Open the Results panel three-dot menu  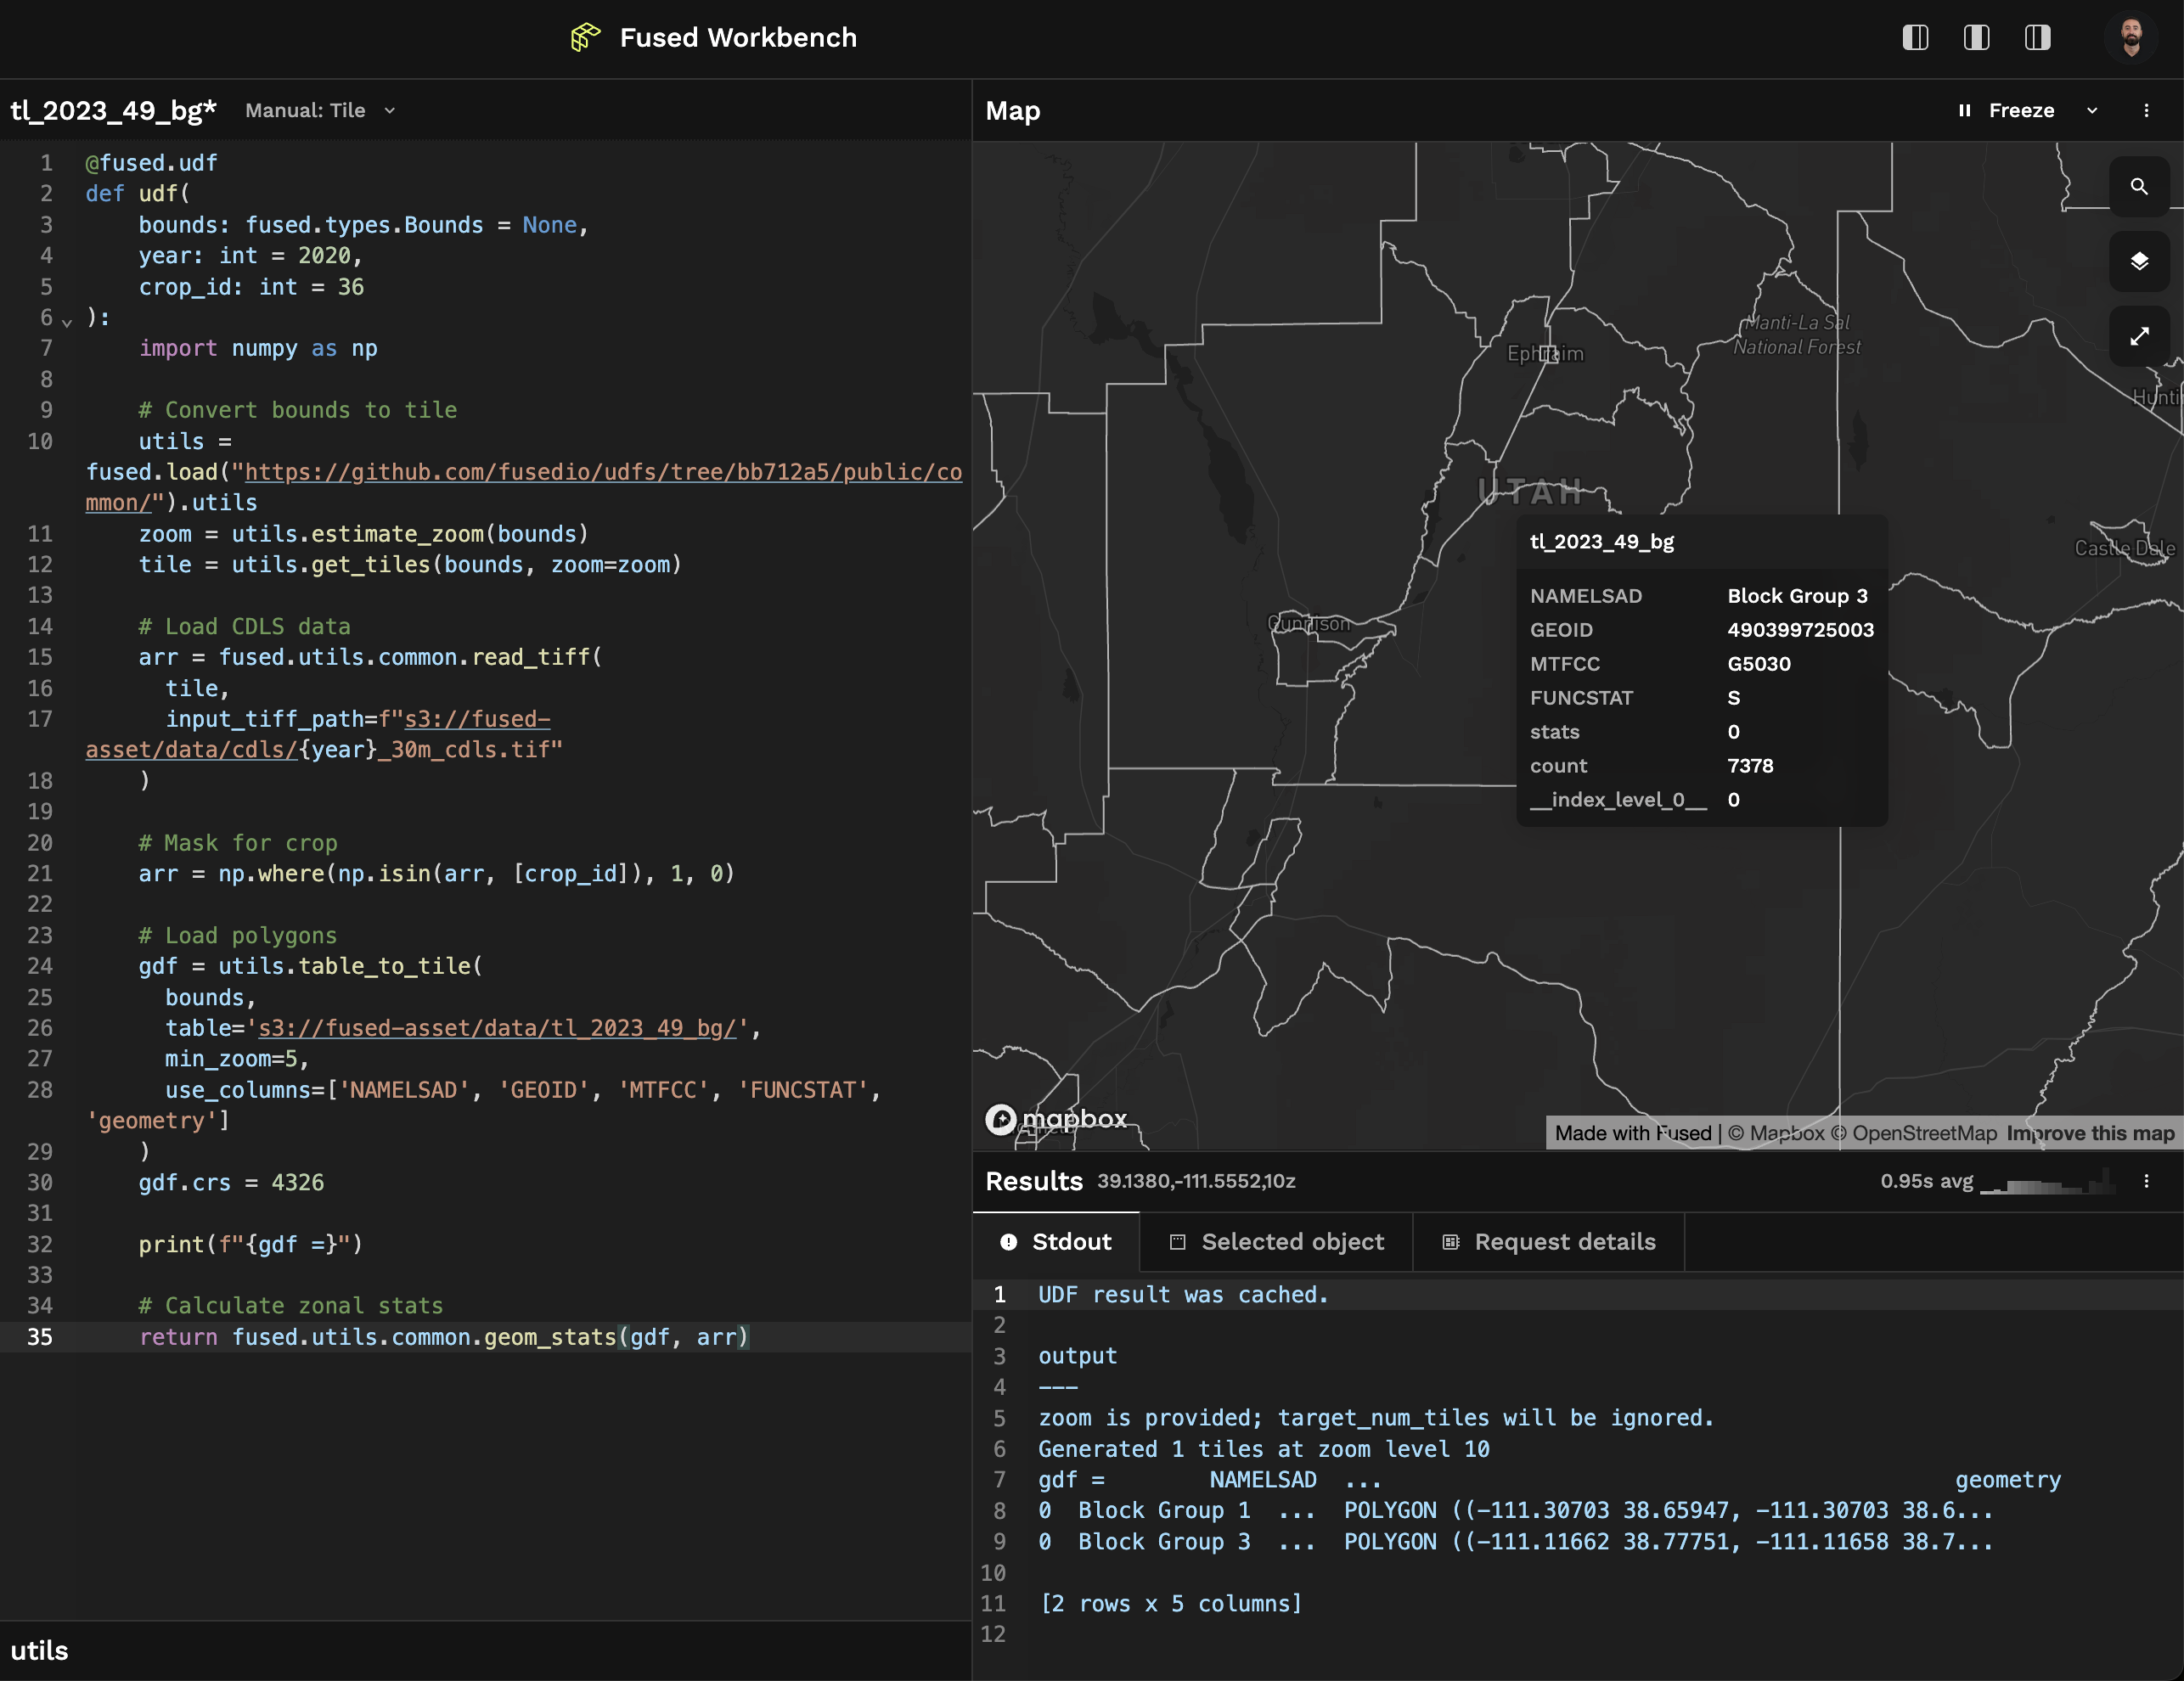tap(2146, 1181)
